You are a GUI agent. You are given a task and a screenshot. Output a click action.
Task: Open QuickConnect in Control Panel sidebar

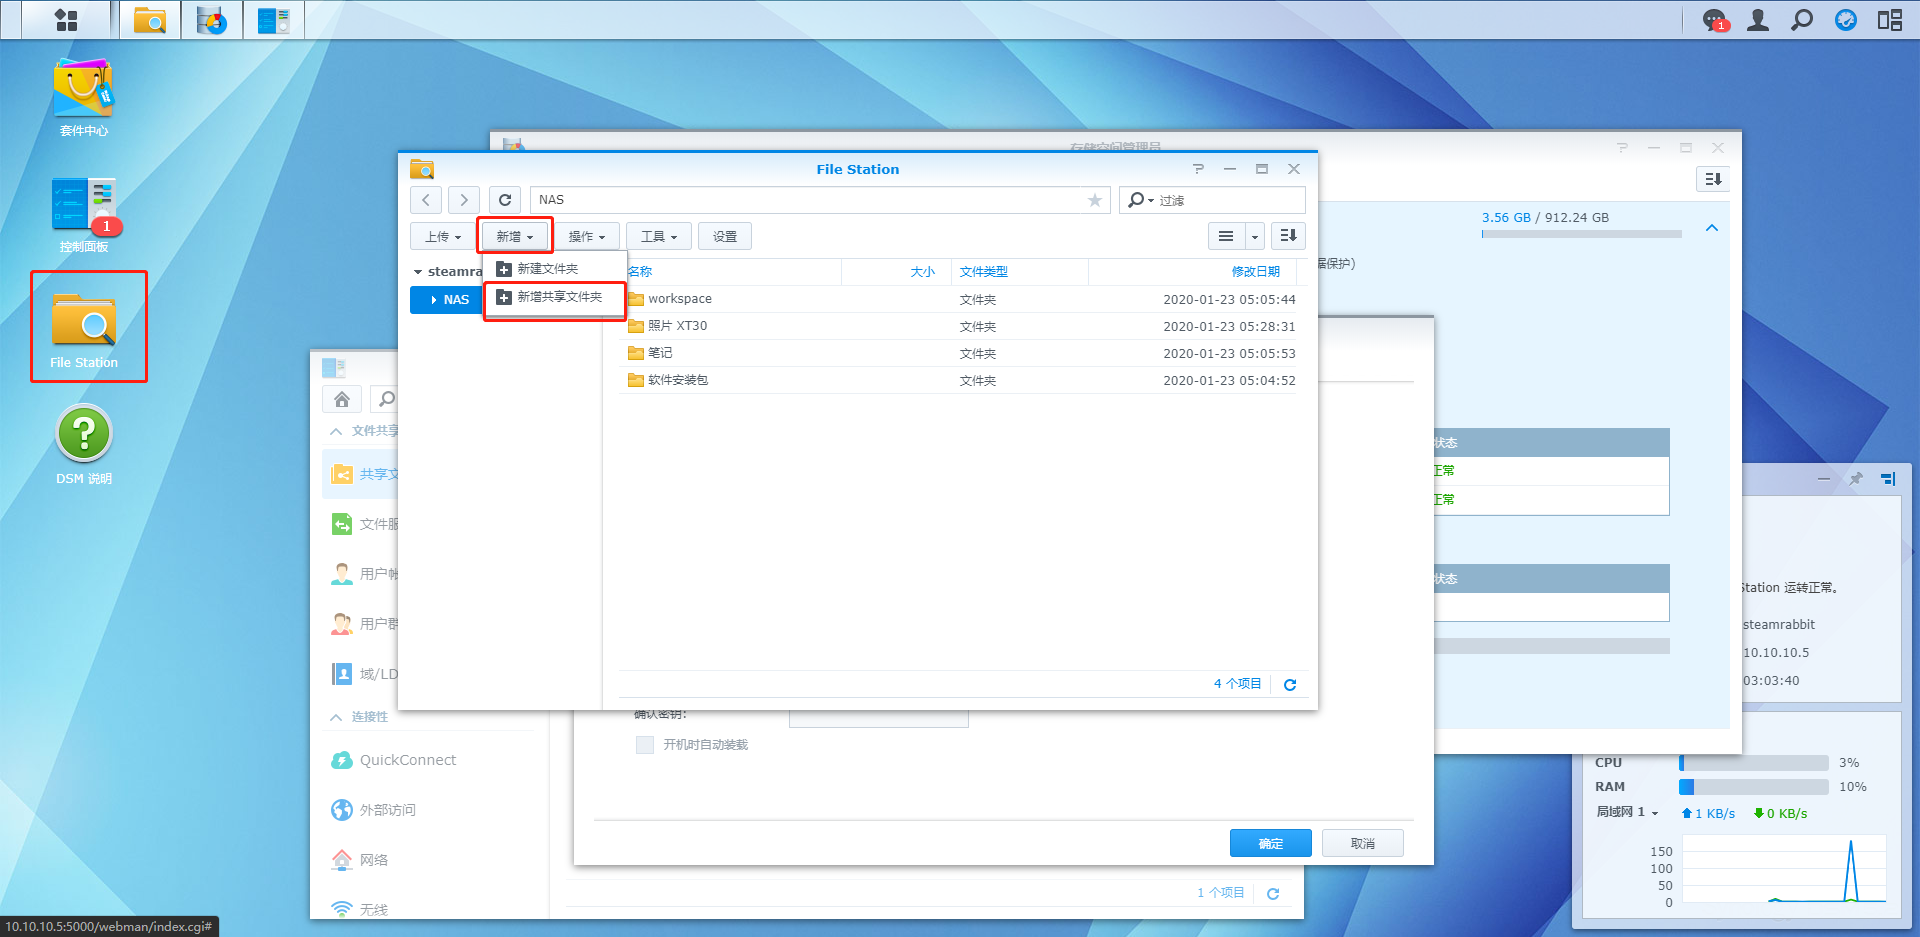394,760
